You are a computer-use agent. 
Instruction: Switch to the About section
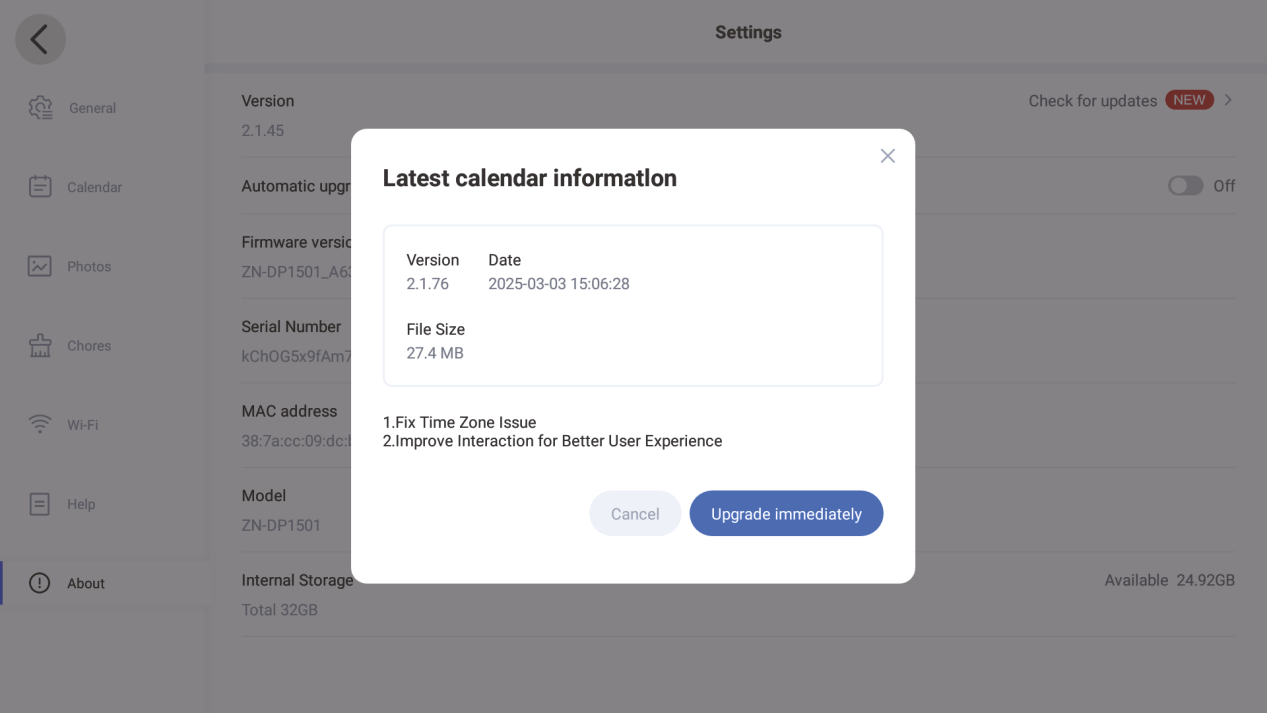86,582
